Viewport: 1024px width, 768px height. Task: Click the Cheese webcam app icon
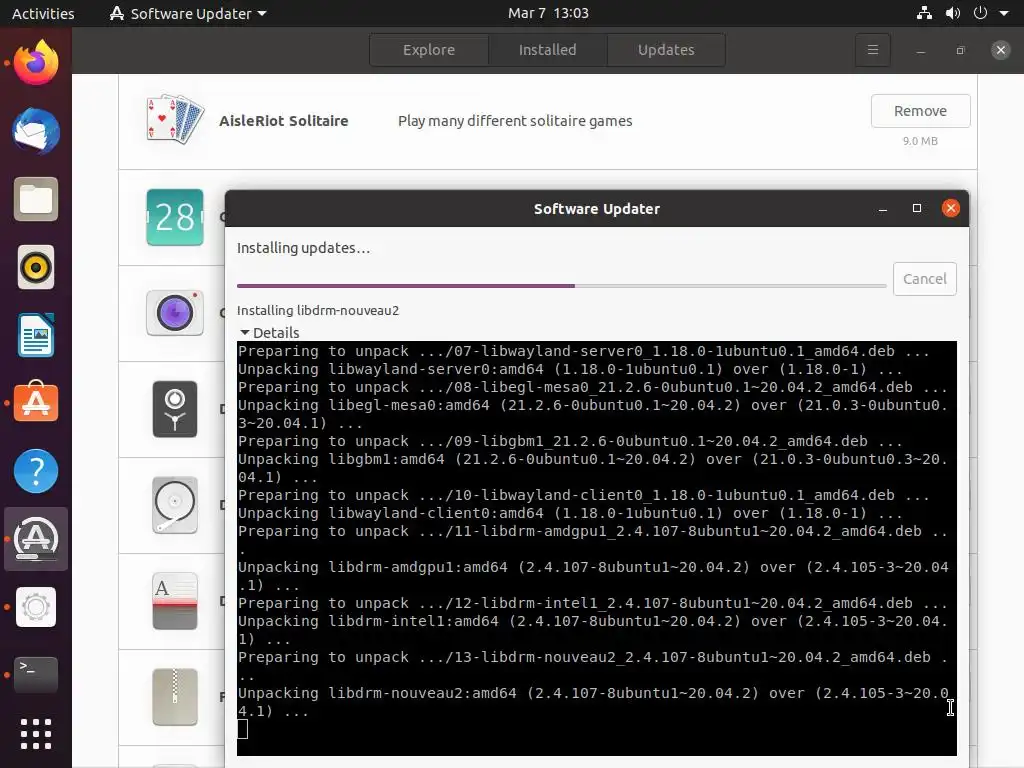pos(175,313)
